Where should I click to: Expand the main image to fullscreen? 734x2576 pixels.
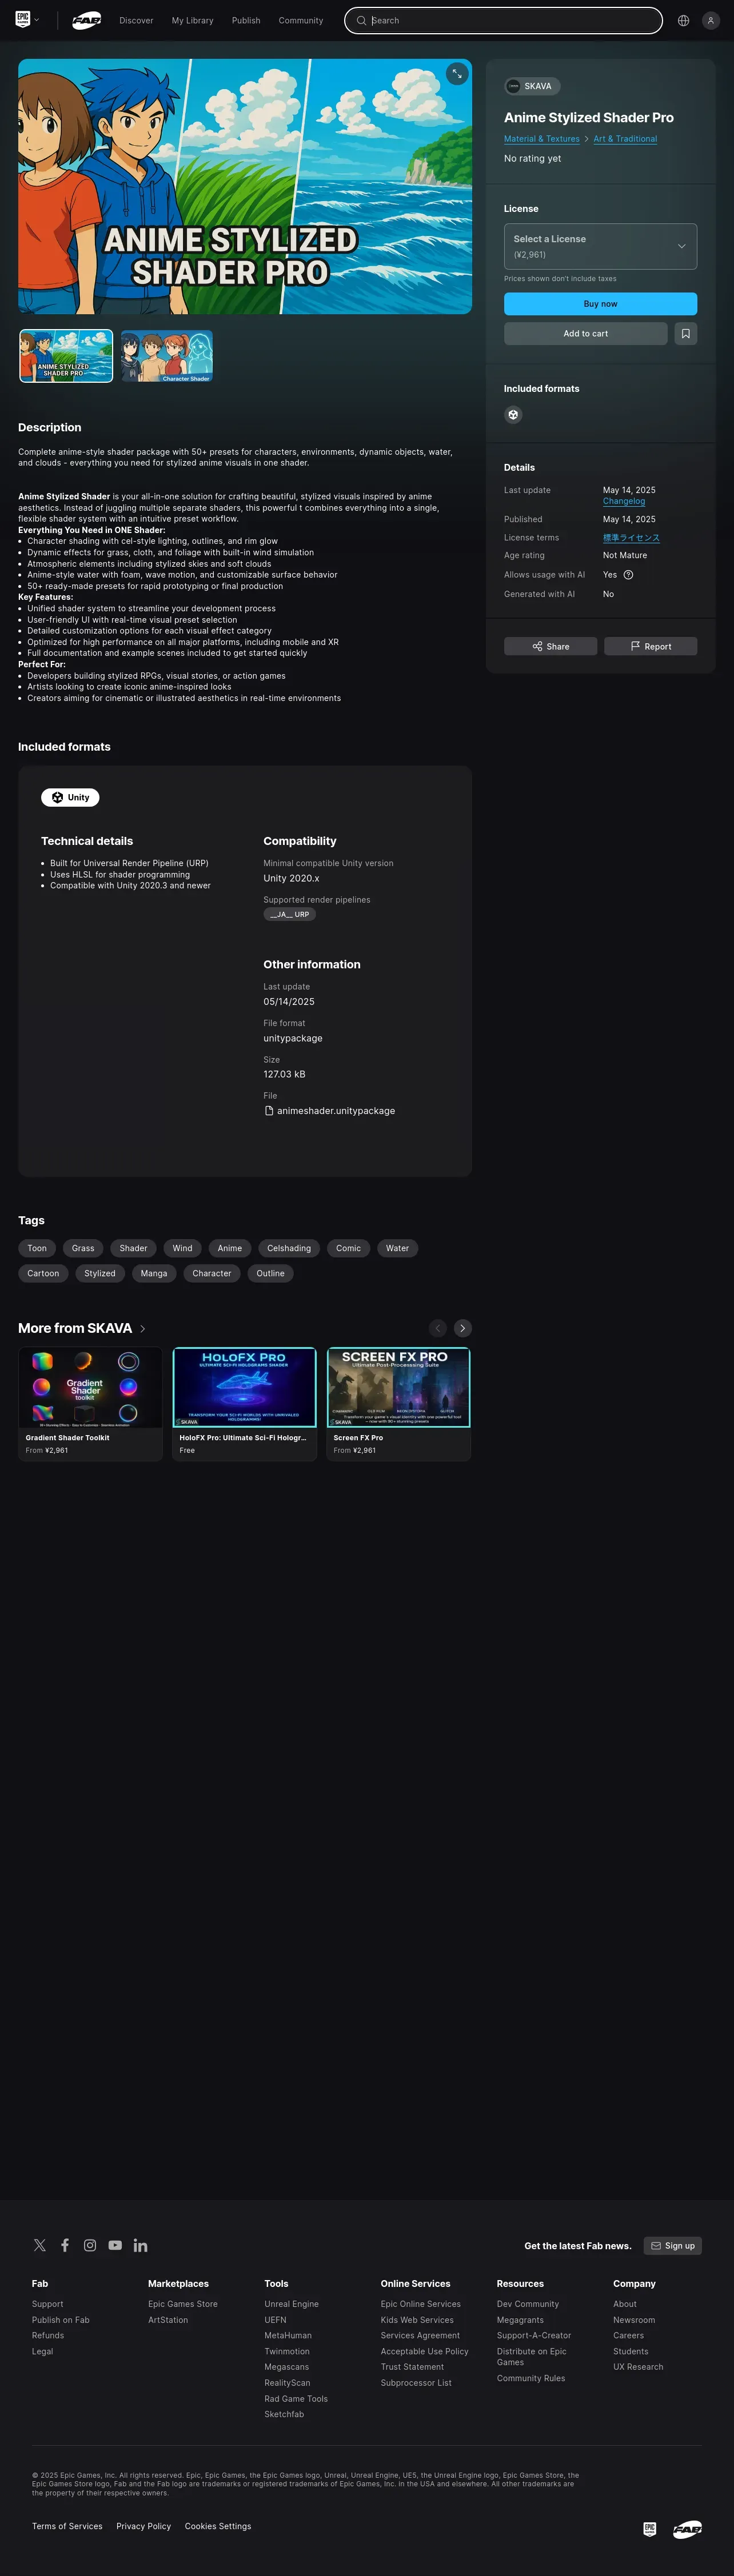click(x=457, y=73)
